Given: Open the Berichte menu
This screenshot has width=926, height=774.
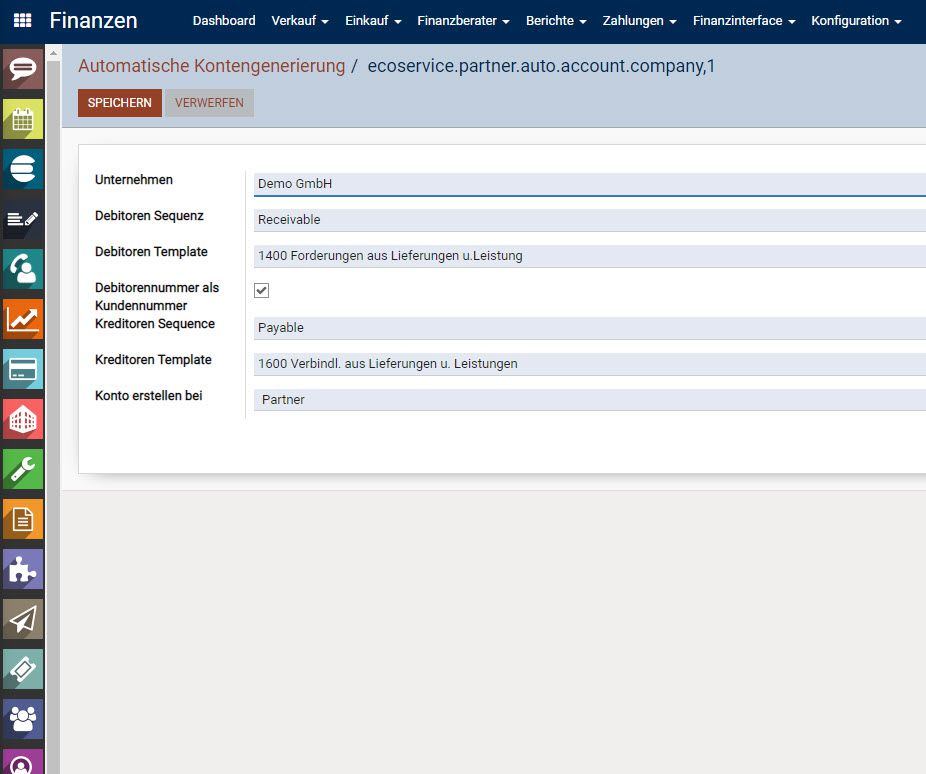Looking at the screenshot, I should point(555,20).
